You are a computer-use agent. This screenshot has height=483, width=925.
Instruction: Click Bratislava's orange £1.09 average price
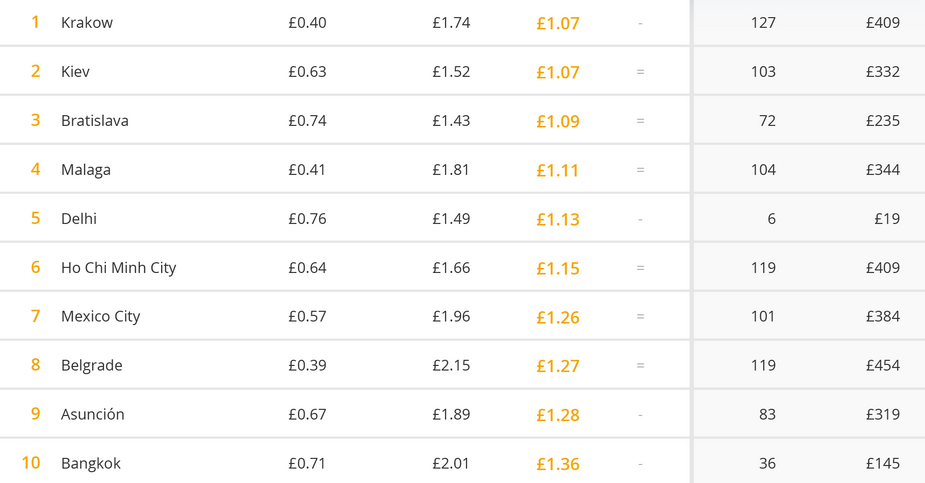(558, 122)
